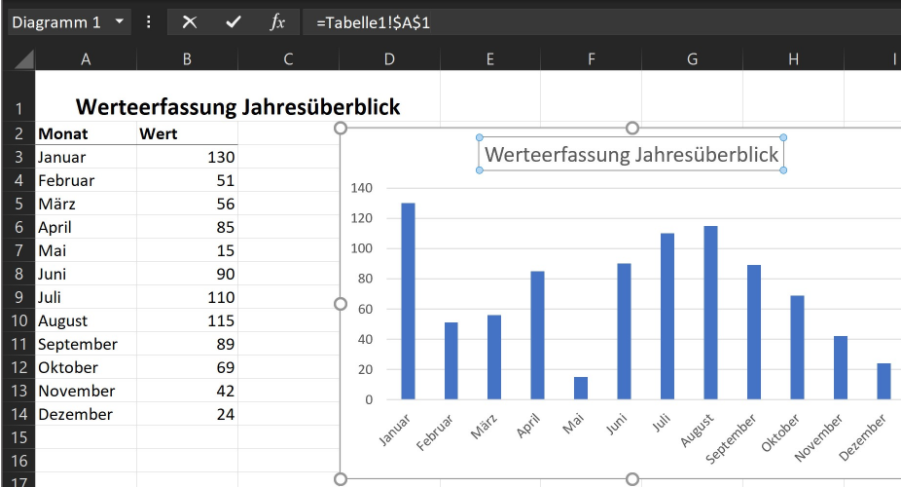Click the chart's bottom-center resize handle

(x=632, y=480)
